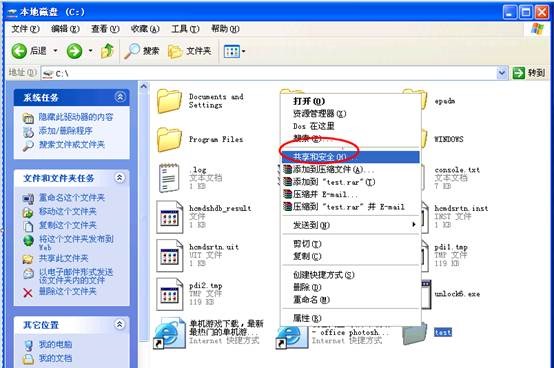This screenshot has width=554, height=368.
Task: Click the left pane scrollbar up arrow
Action: (x=144, y=86)
